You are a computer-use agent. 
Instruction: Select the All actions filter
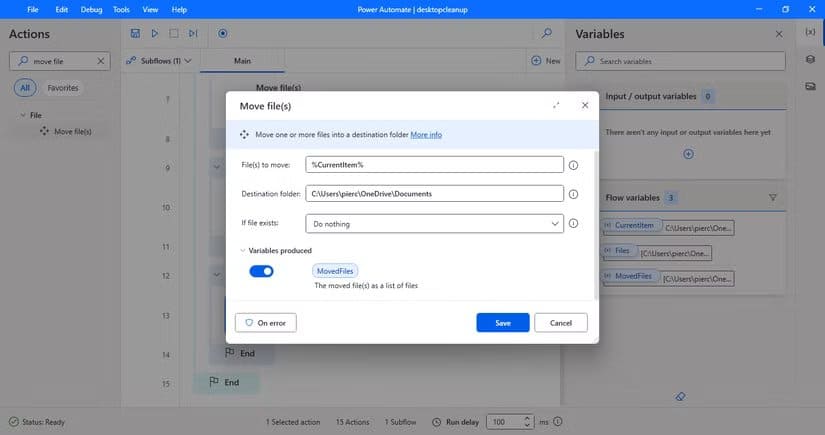pyautogui.click(x=25, y=88)
